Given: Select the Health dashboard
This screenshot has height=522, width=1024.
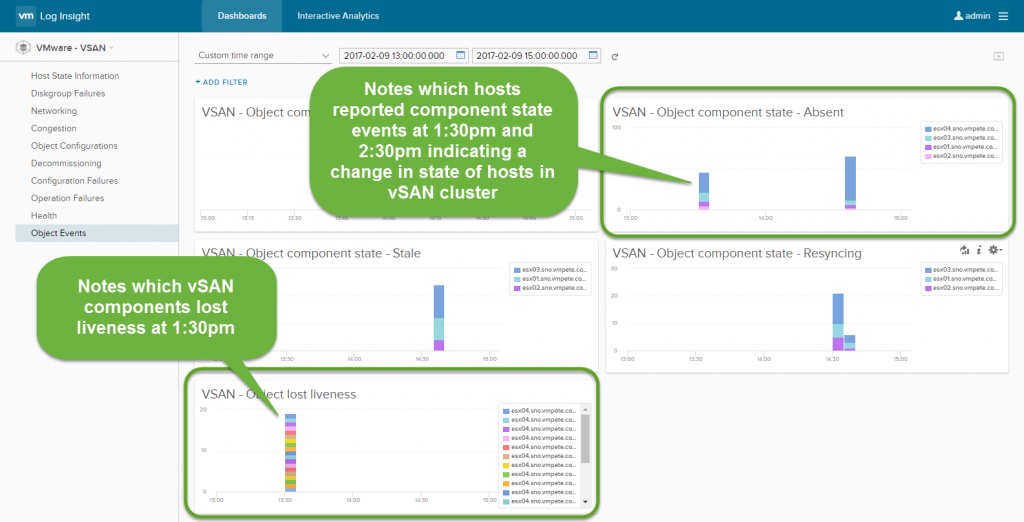Looking at the screenshot, I should point(43,216).
